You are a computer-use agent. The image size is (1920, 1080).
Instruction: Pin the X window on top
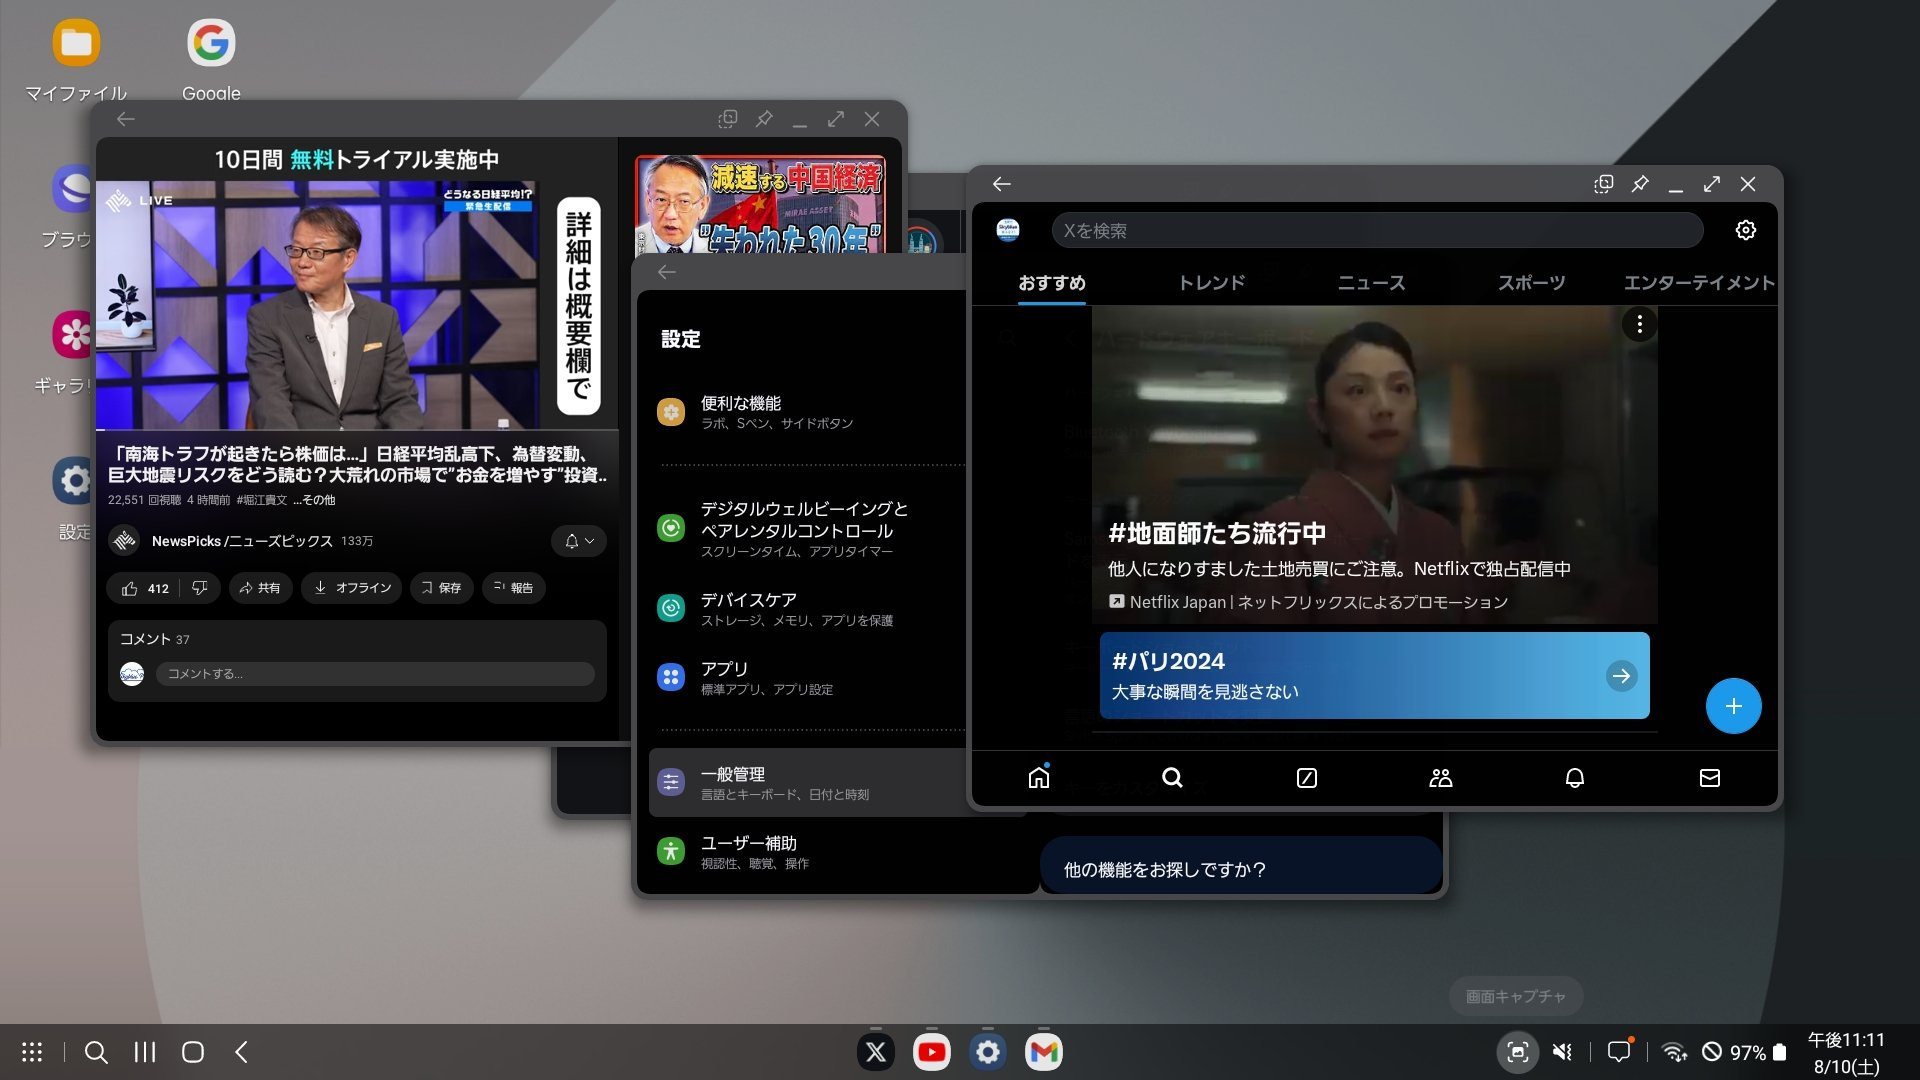[1640, 184]
